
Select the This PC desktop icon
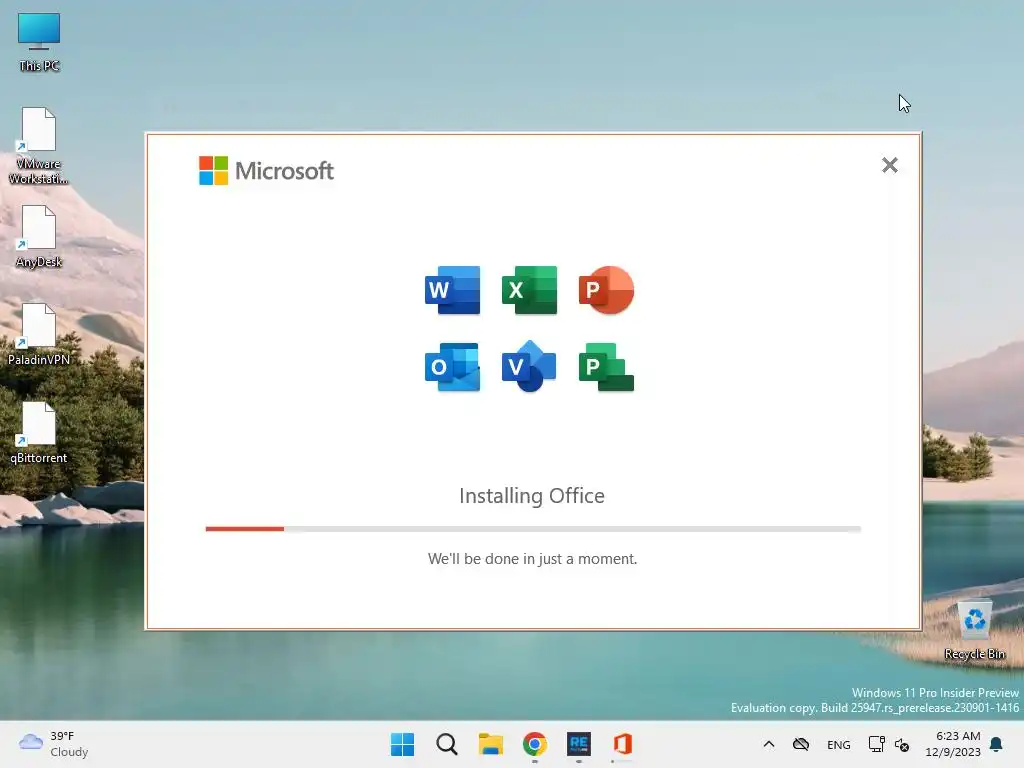[39, 42]
